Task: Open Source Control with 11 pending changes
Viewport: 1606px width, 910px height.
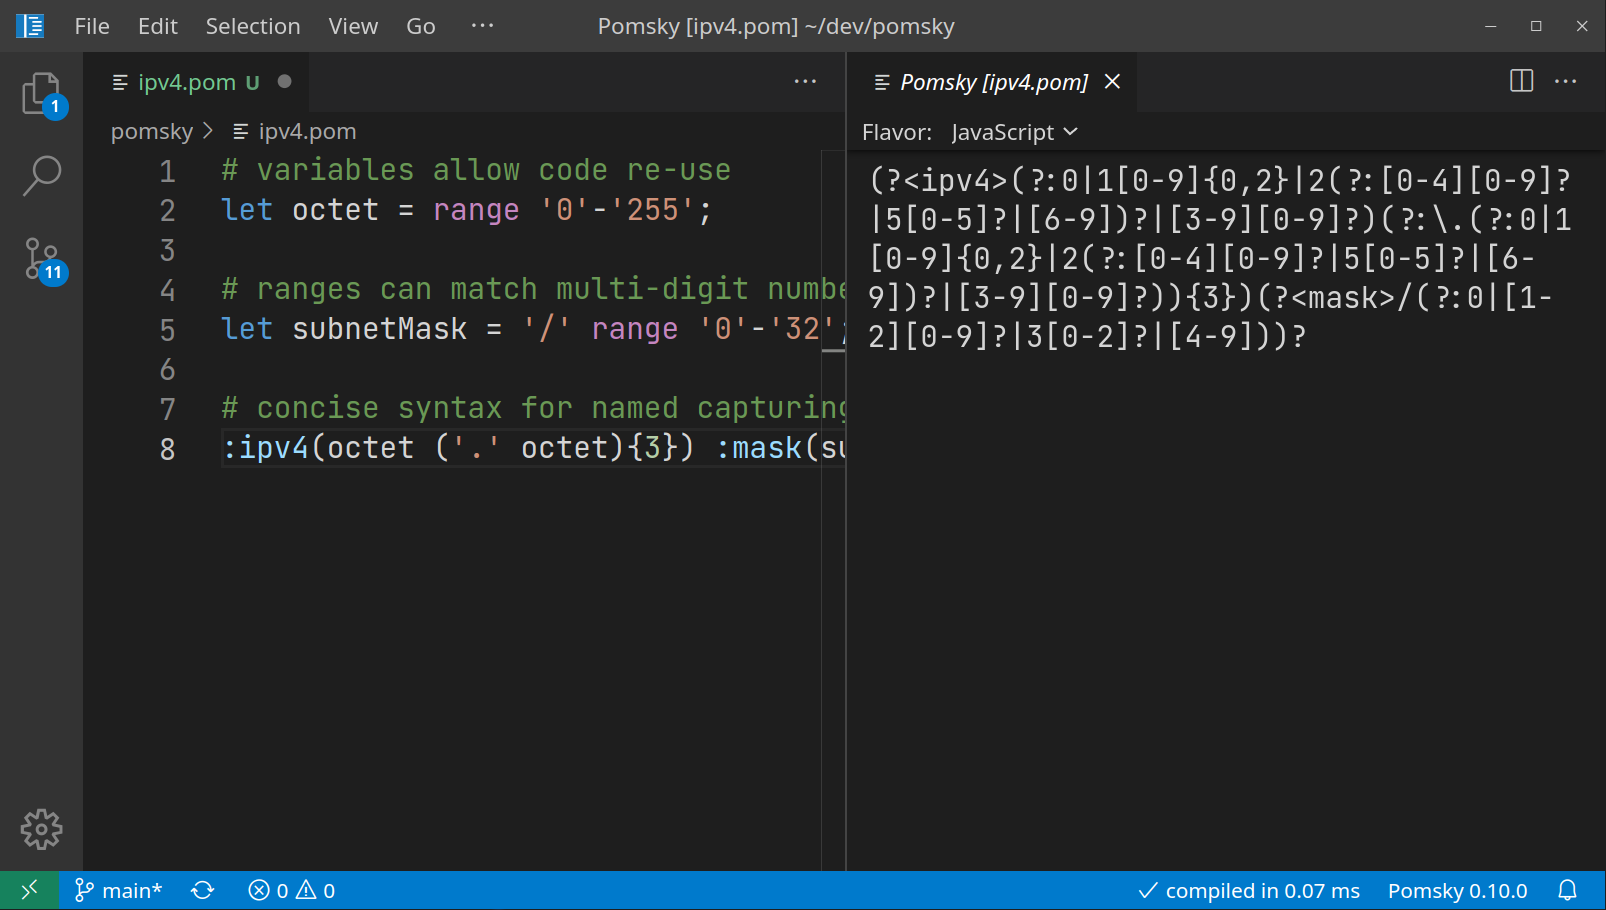Action: coord(41,260)
